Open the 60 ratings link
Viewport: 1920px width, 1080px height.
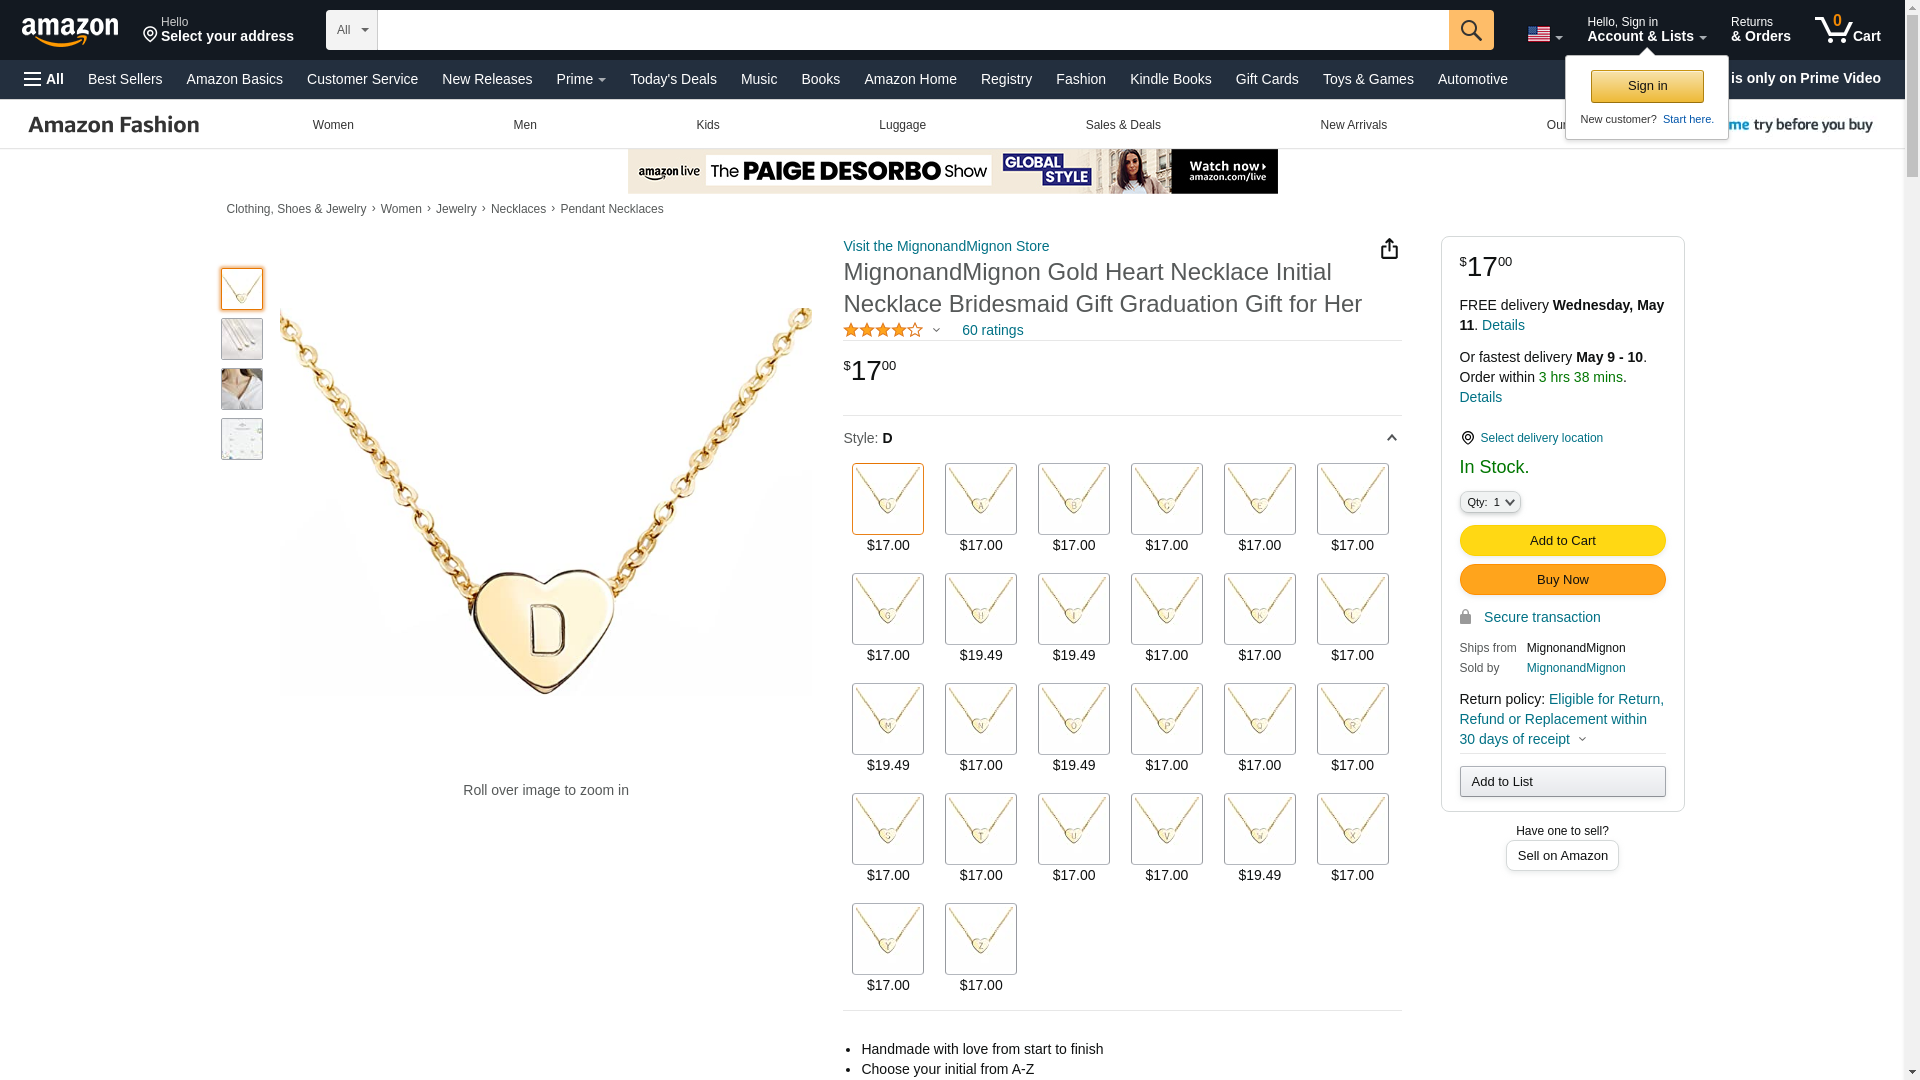coord(992,330)
